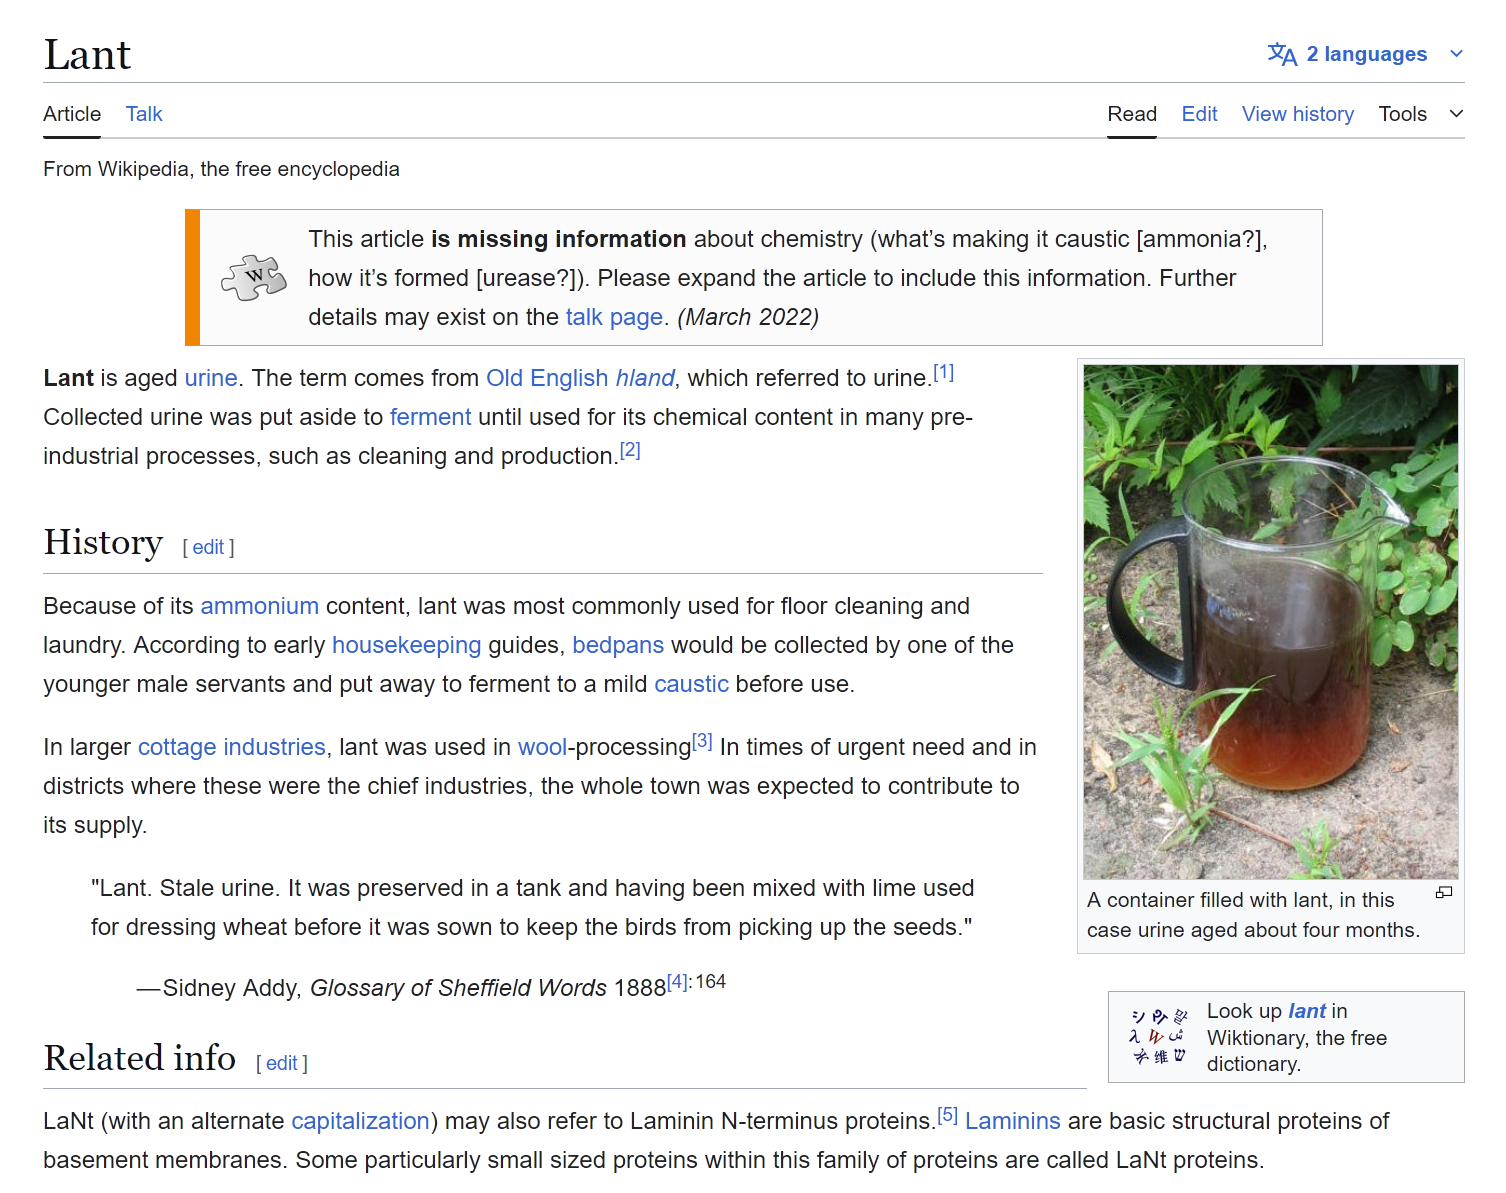Open the capitalization link
Viewport: 1506px width, 1193px height.
tap(360, 1121)
